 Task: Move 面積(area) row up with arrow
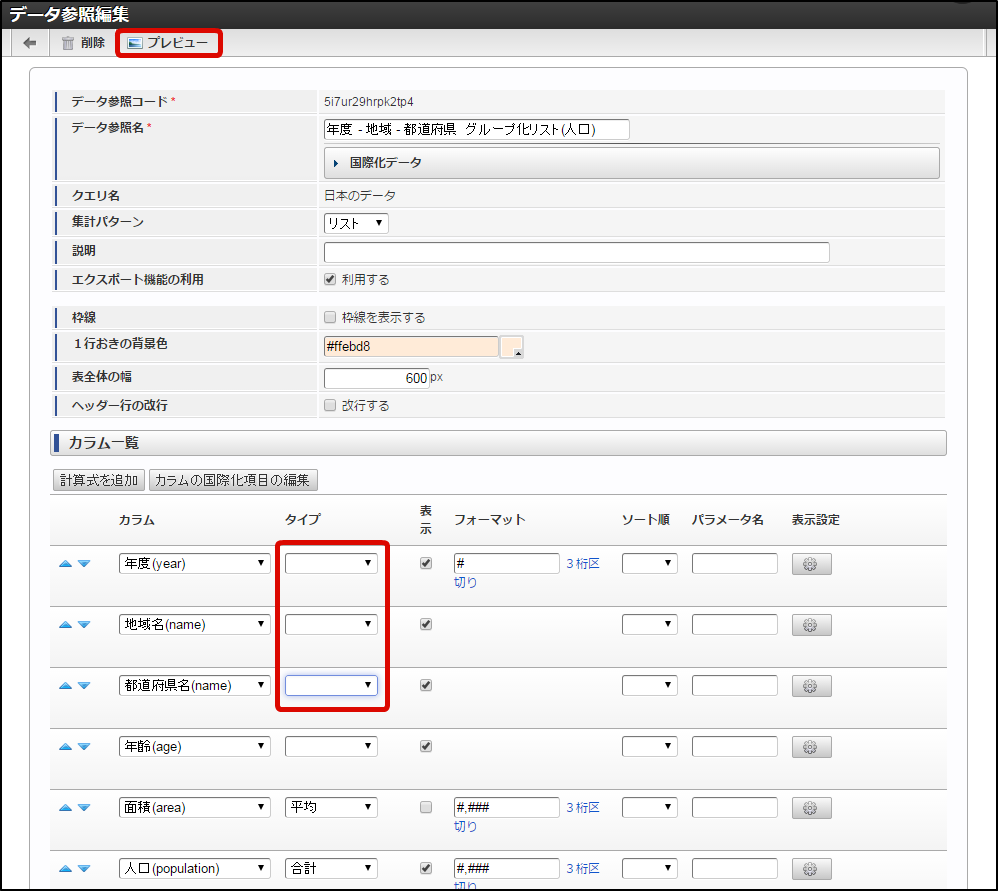point(65,808)
